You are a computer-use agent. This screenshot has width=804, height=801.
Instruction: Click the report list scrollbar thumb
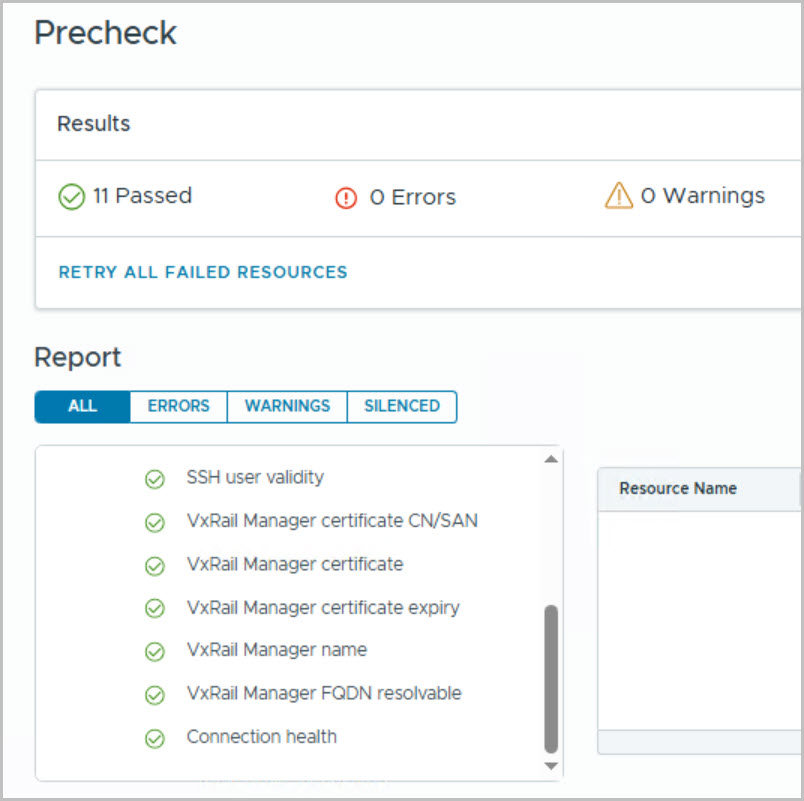551,678
